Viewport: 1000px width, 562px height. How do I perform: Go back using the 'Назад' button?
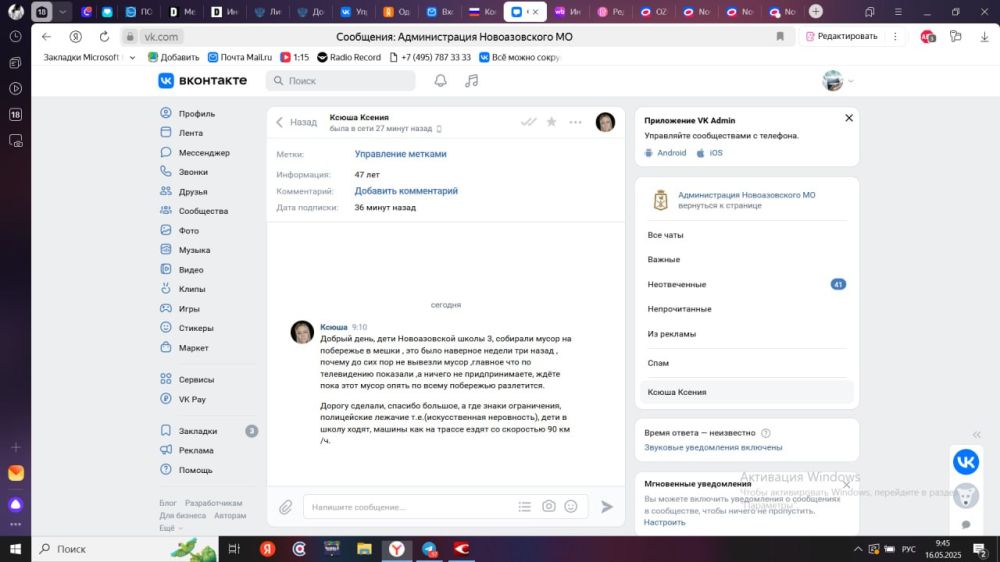(x=296, y=122)
